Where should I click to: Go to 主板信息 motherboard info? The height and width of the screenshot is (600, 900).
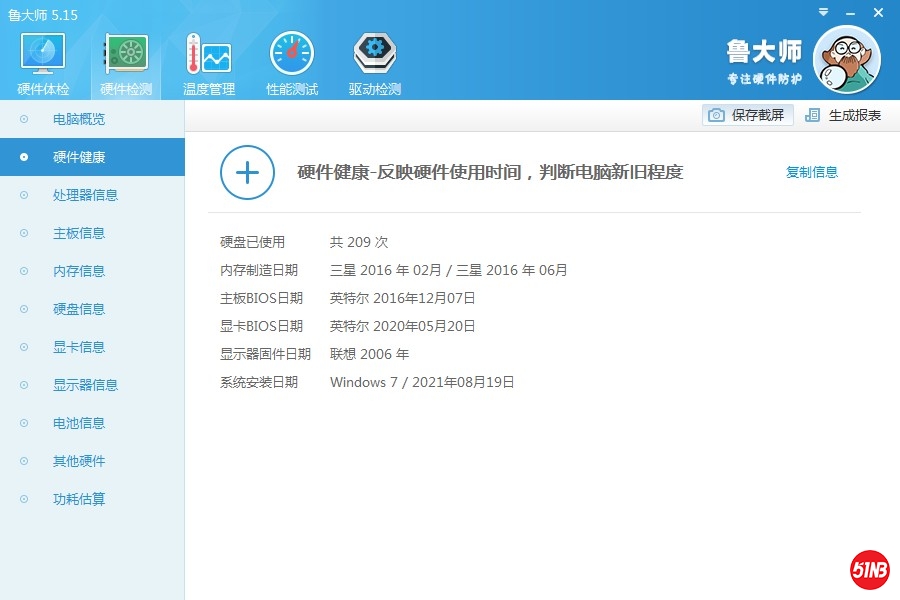pyautogui.click(x=79, y=233)
